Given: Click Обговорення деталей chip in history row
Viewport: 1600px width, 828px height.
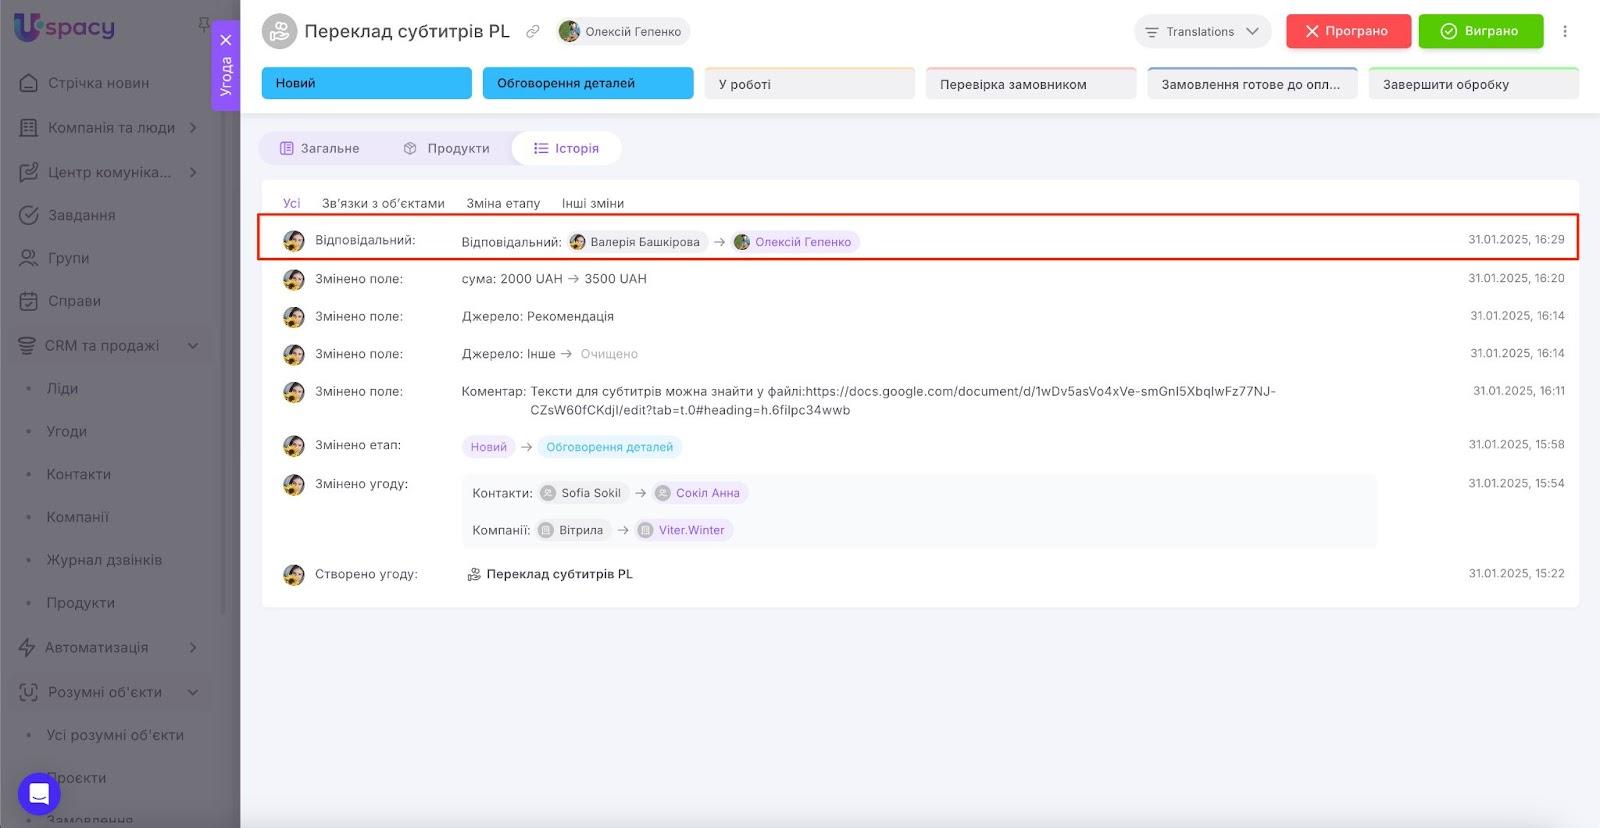Looking at the screenshot, I should 609,447.
